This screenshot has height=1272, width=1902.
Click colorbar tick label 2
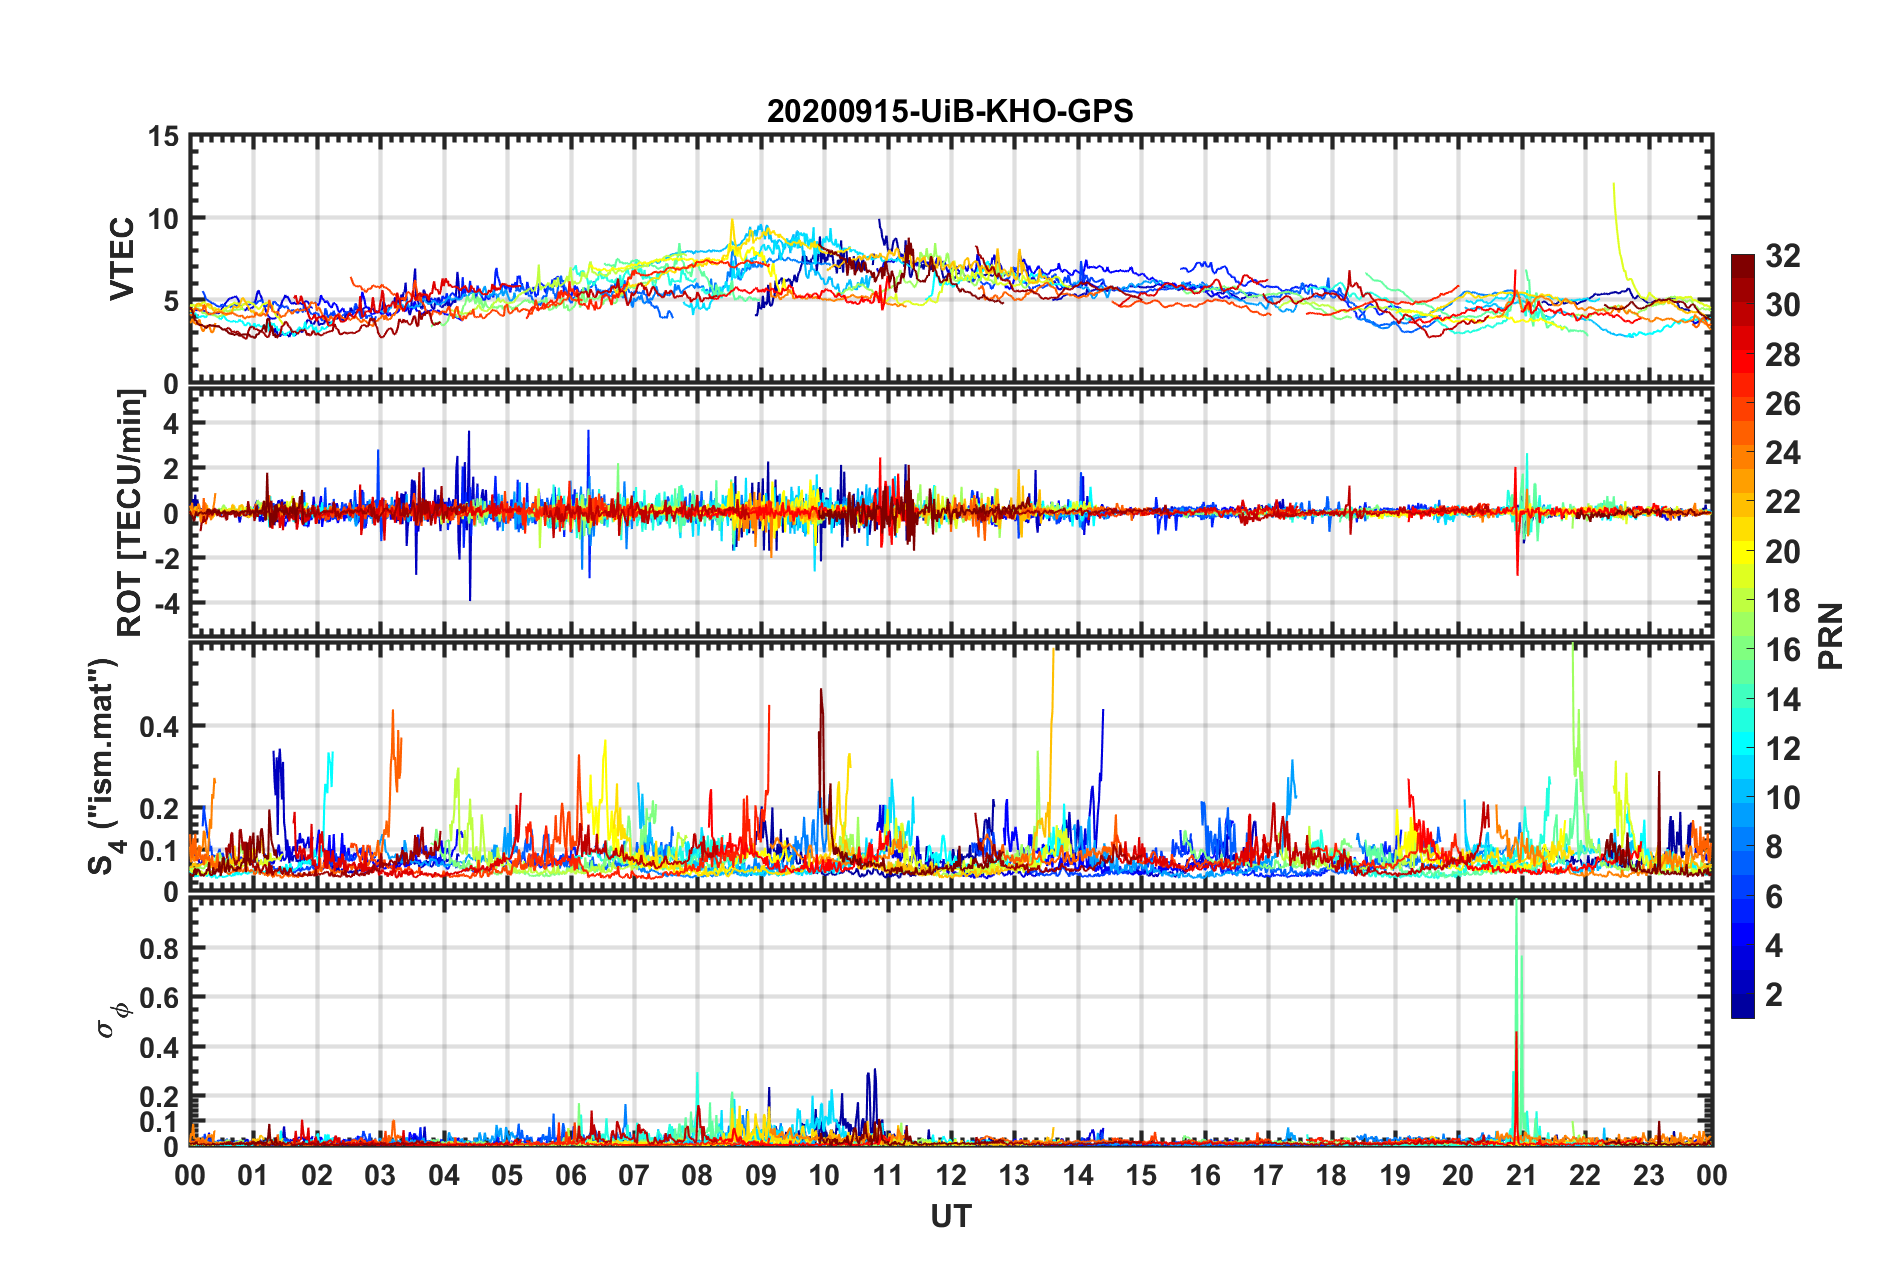(1774, 994)
